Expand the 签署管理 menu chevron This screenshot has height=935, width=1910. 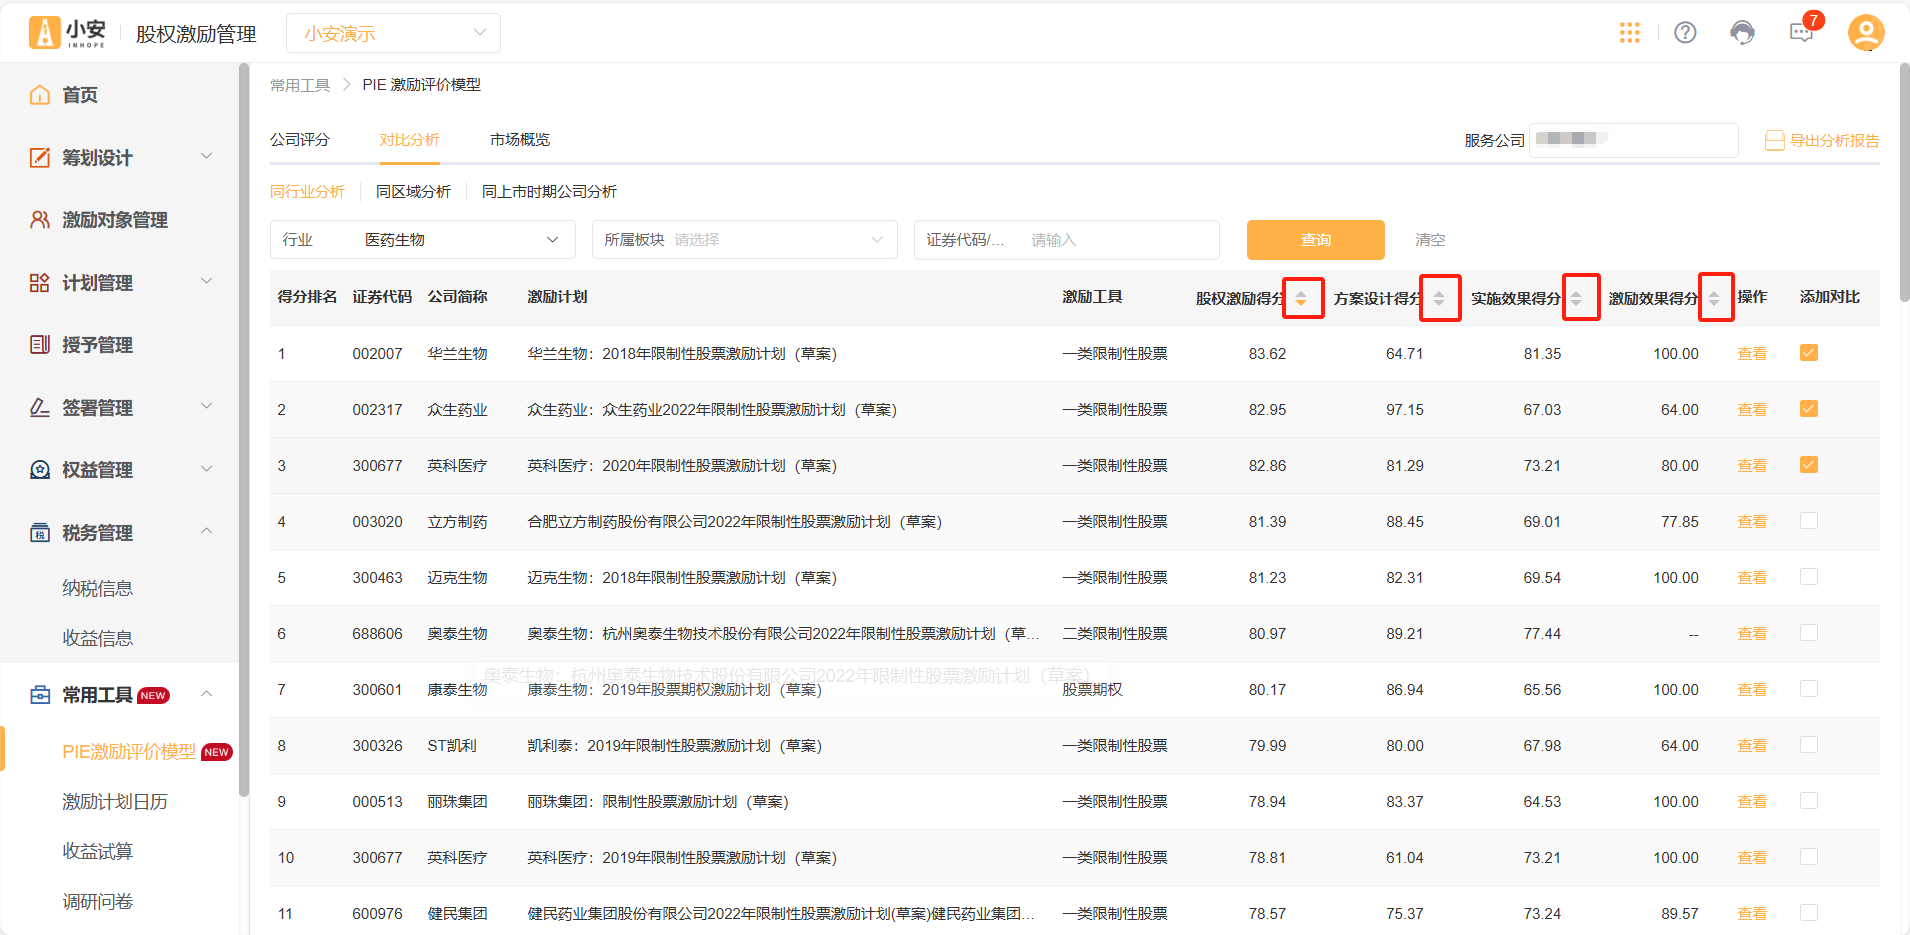(207, 406)
